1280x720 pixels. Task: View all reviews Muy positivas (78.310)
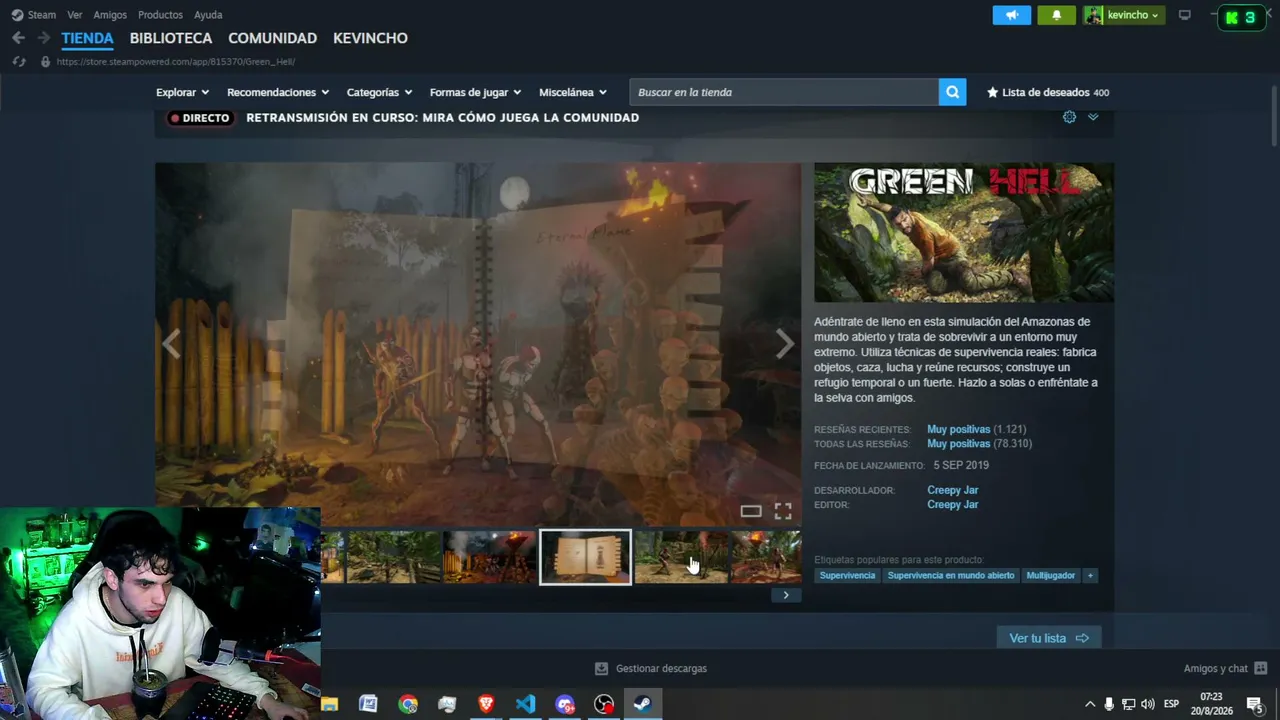pyautogui.click(x=979, y=444)
